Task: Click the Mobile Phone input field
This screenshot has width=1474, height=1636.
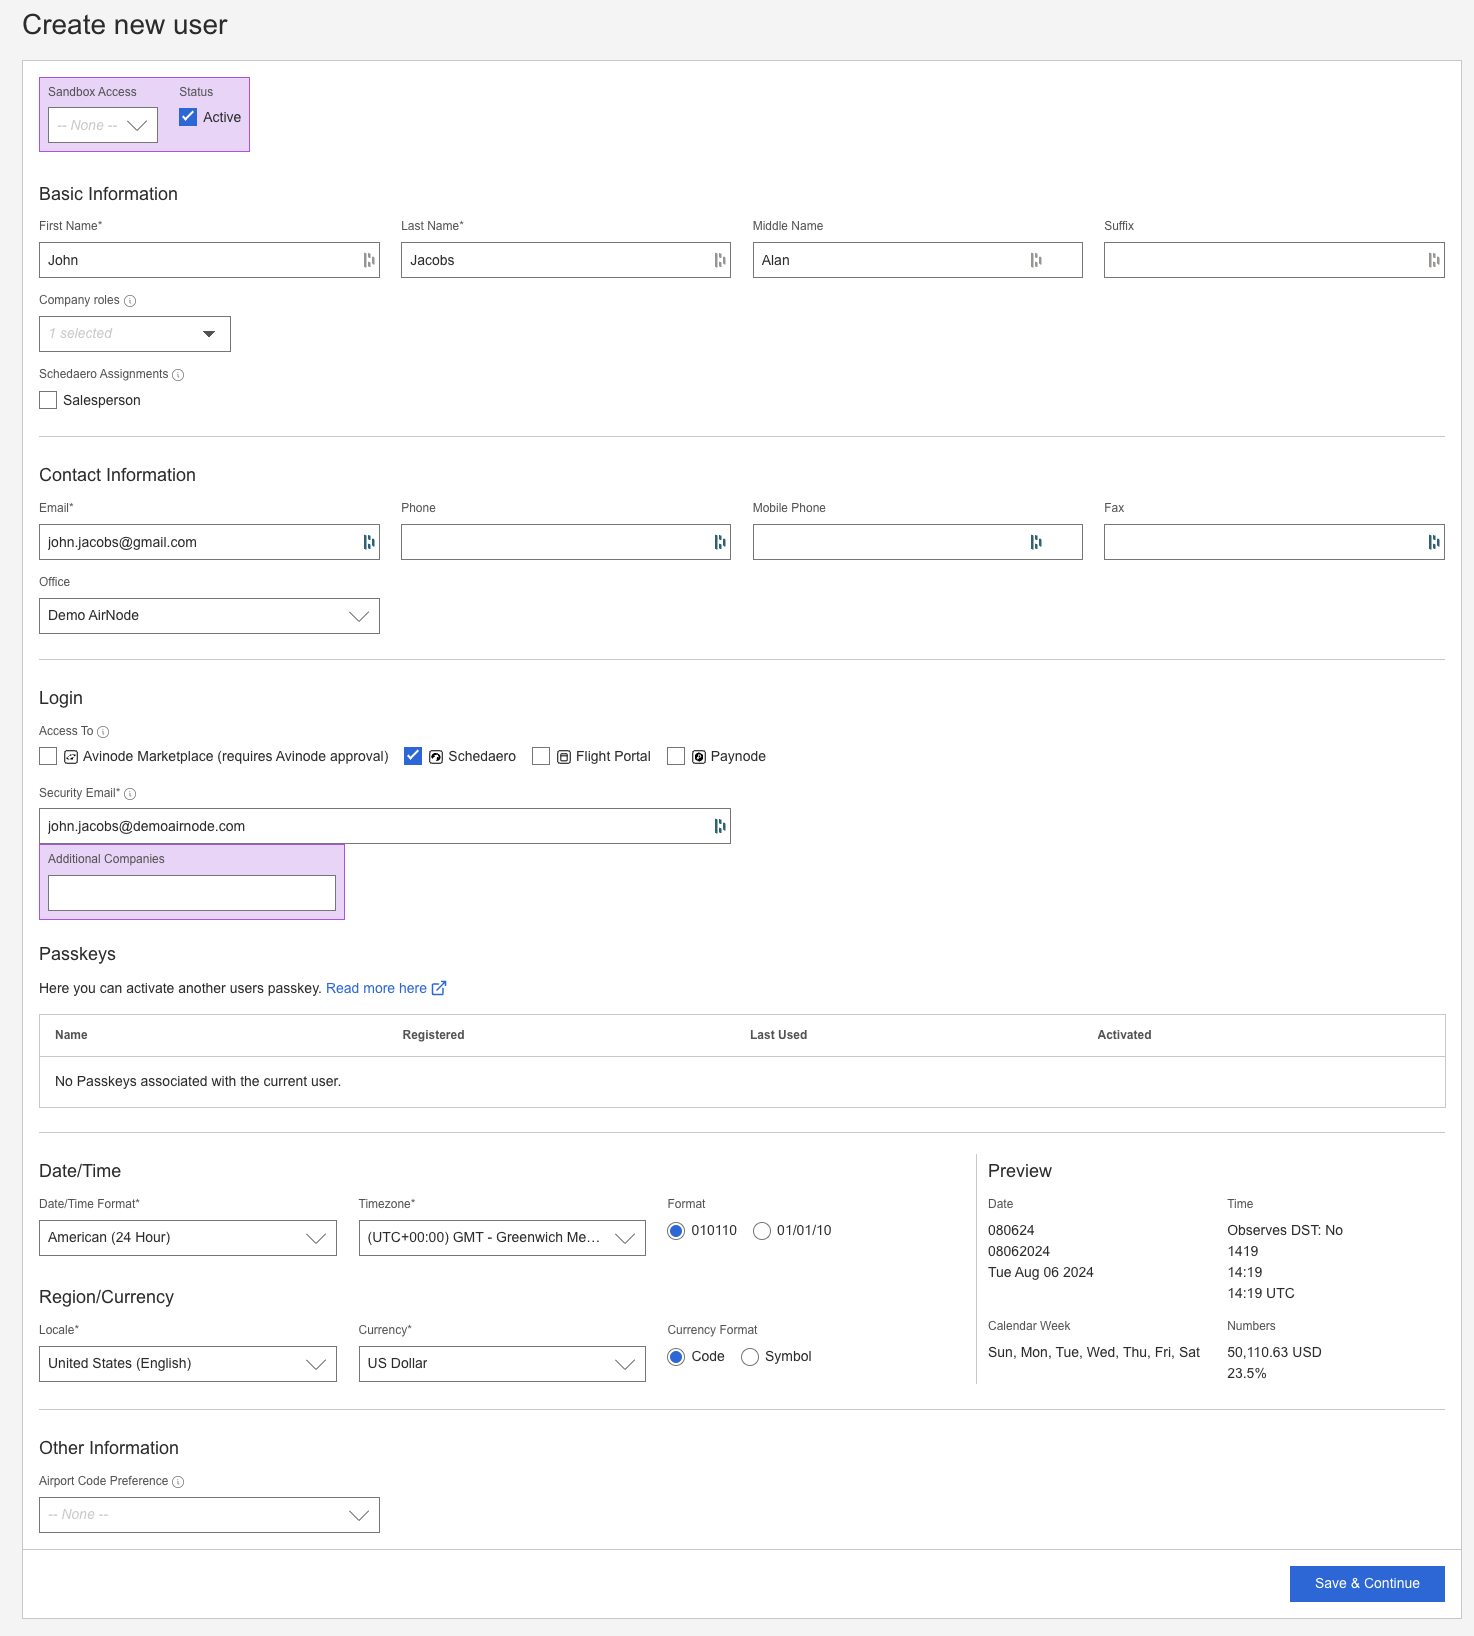Action: [917, 542]
